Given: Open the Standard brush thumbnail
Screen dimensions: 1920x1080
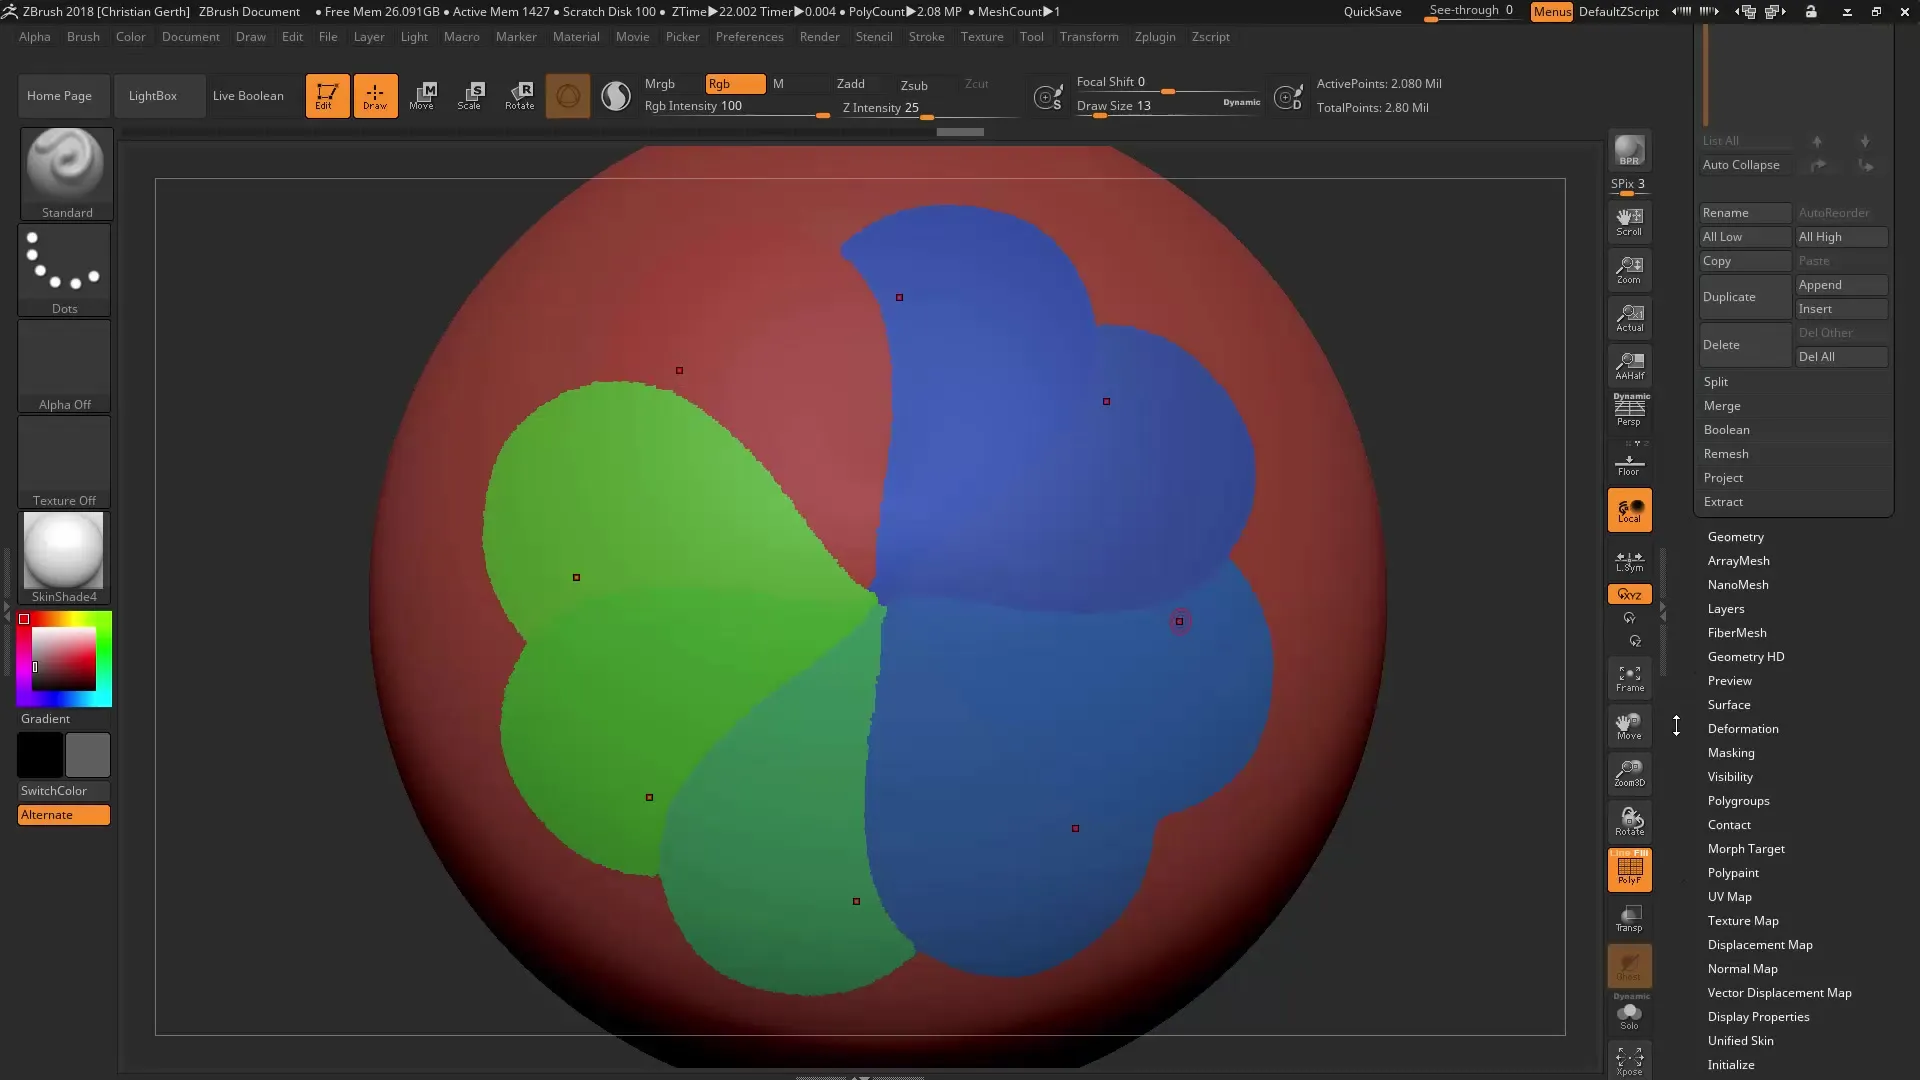Looking at the screenshot, I should tap(66, 173).
